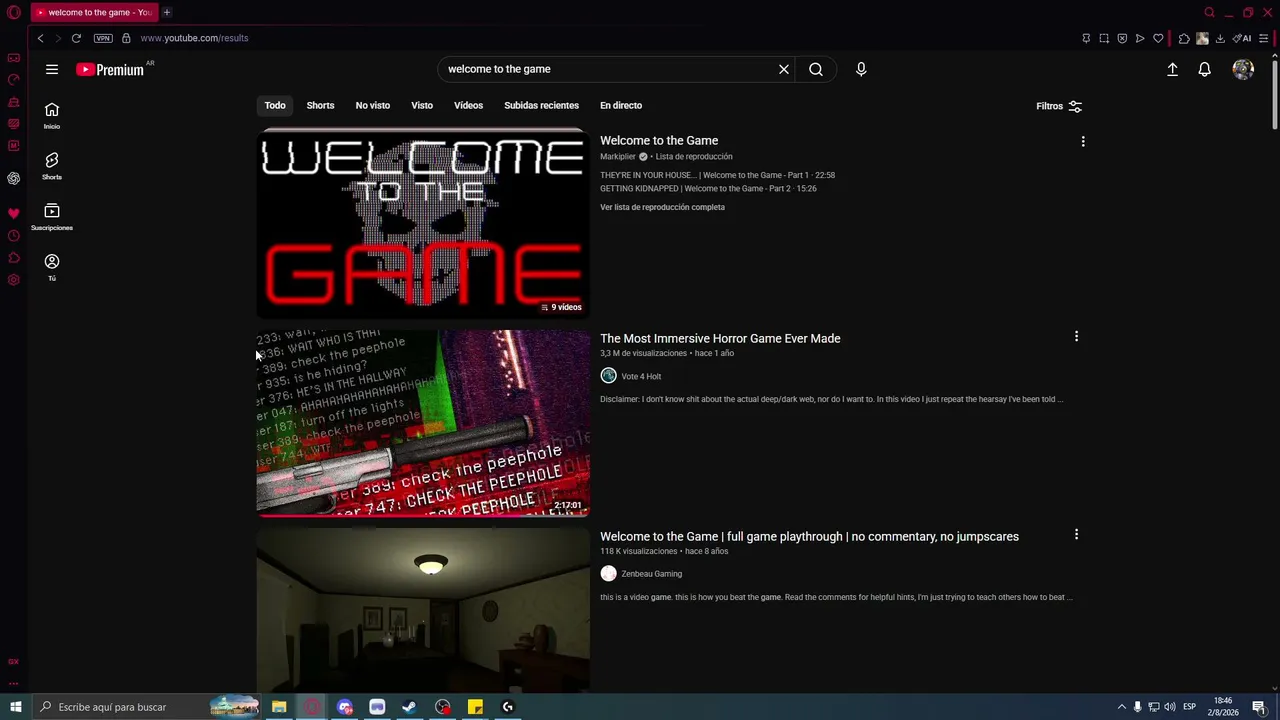
Task: Open a new tab with the plus button
Action: 167,12
